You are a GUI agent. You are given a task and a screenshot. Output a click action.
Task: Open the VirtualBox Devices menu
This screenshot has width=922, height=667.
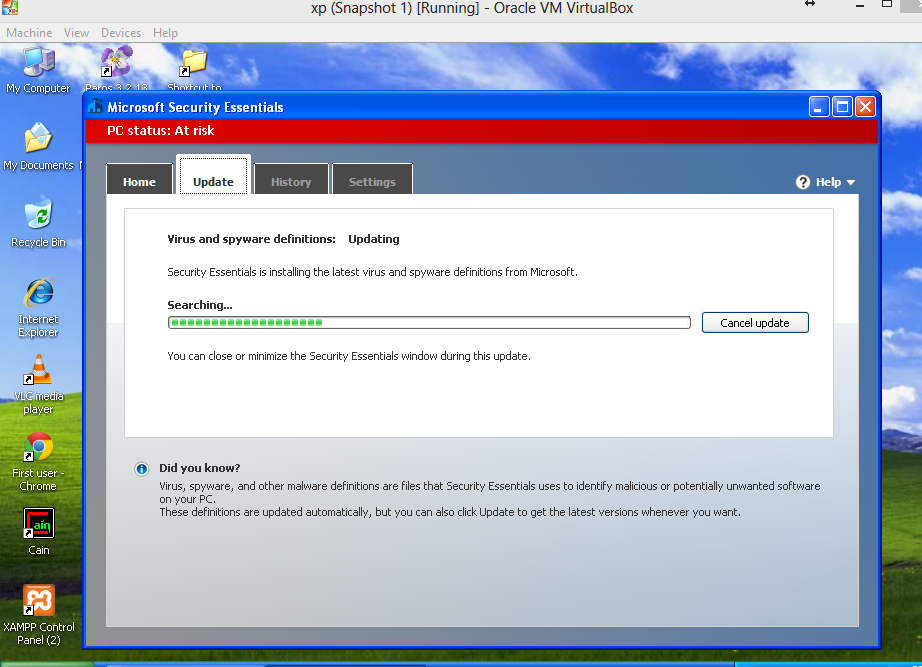(x=121, y=33)
